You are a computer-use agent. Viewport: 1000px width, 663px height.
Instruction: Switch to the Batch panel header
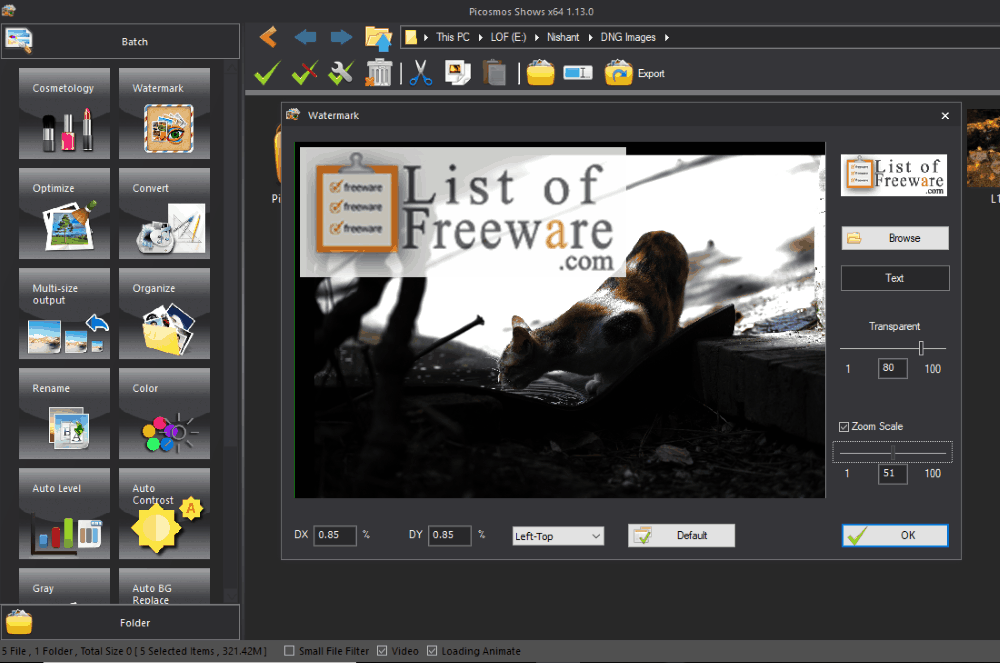121,41
